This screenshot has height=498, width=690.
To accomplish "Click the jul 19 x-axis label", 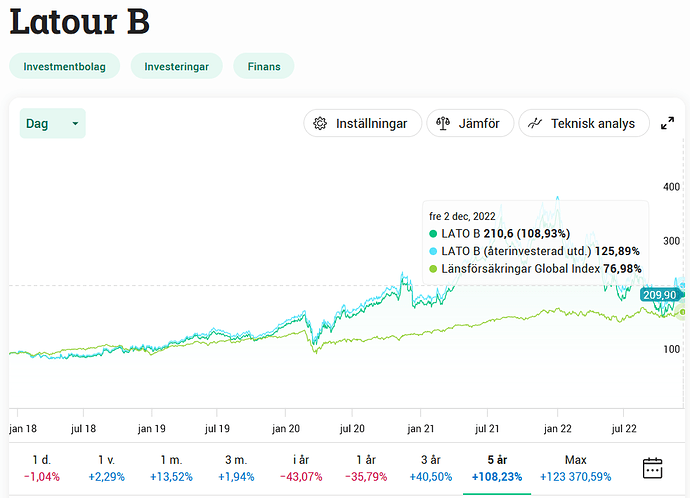I will (217, 428).
